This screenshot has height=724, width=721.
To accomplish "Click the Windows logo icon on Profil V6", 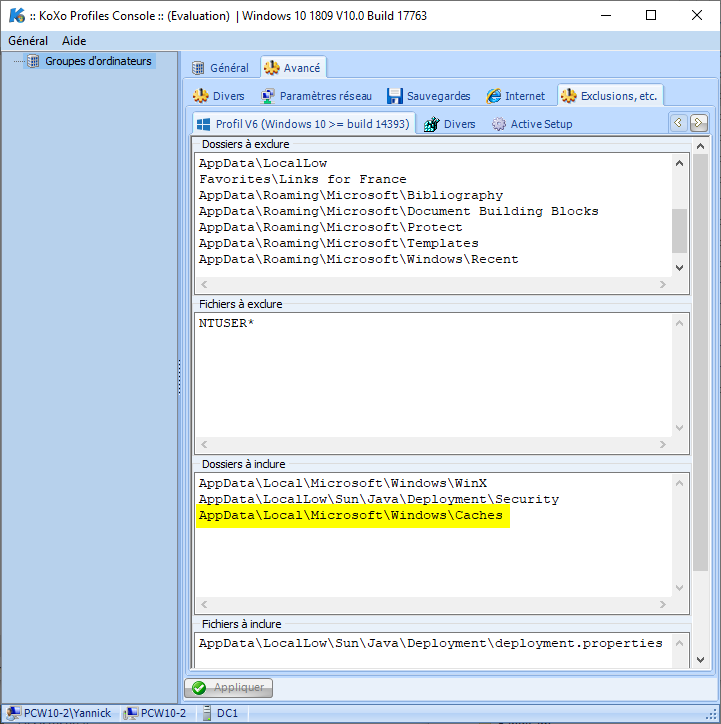I will (204, 124).
